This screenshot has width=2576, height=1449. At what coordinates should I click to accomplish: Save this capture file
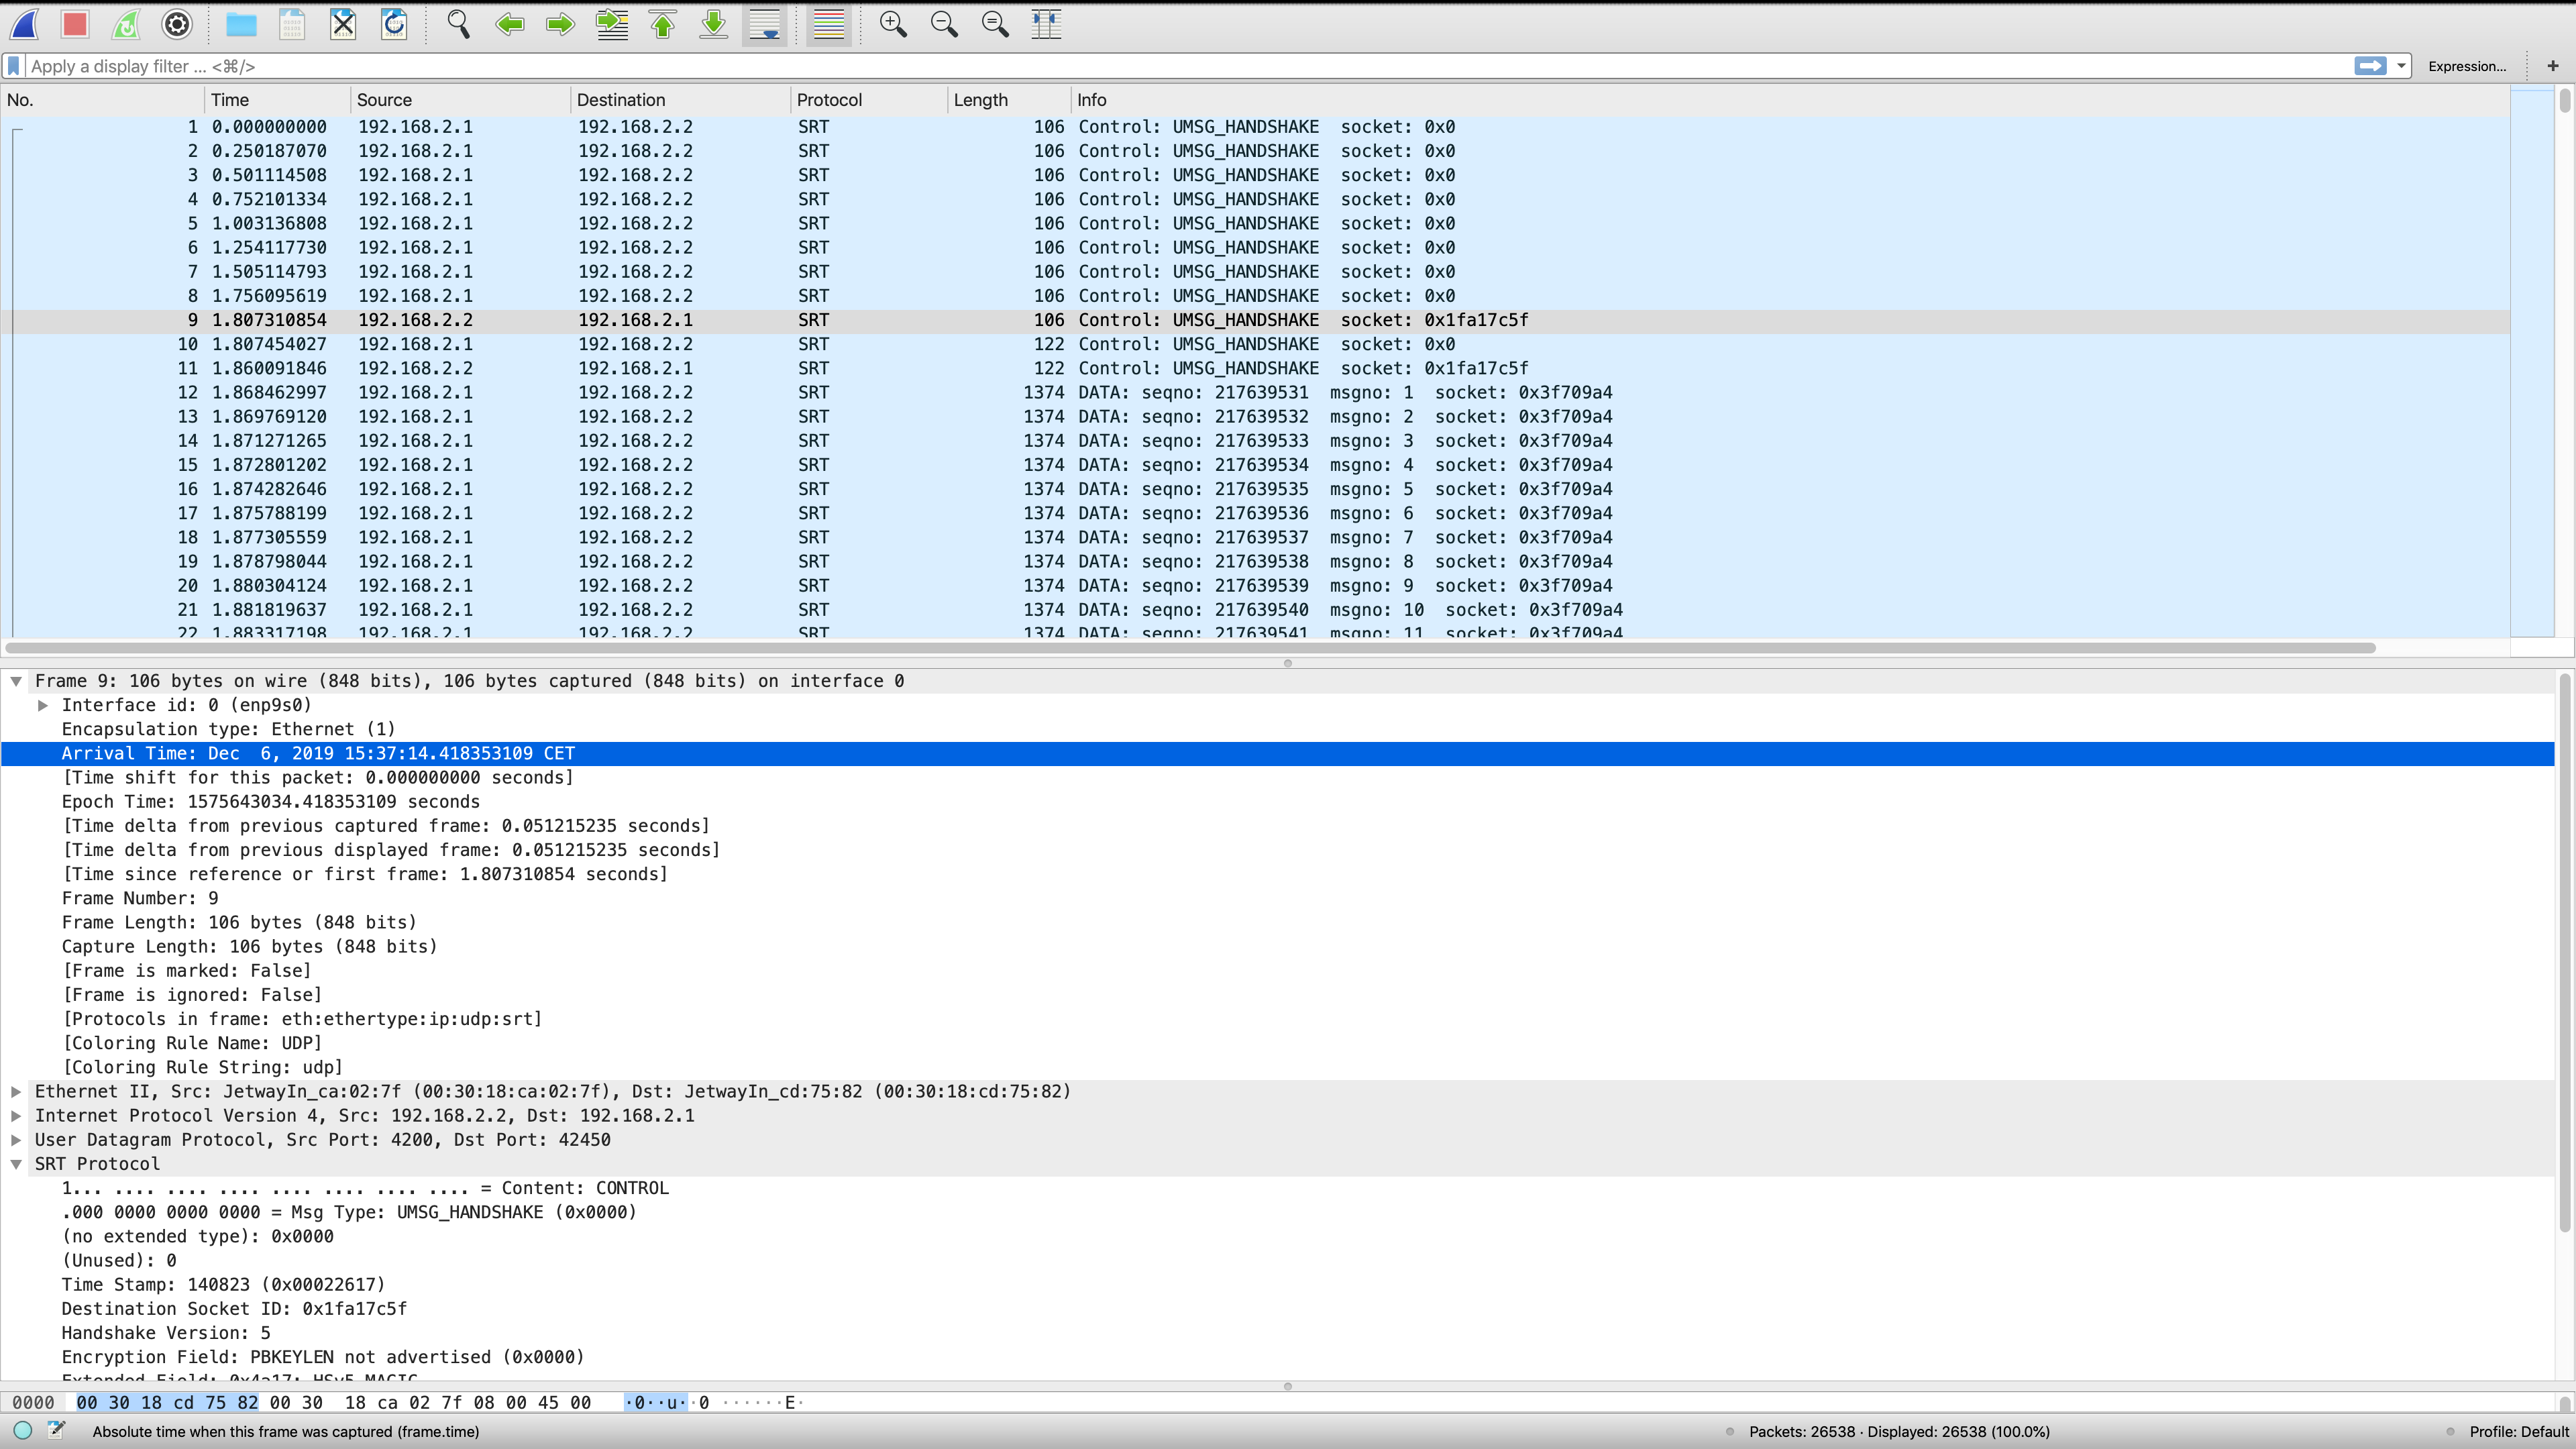292,24
